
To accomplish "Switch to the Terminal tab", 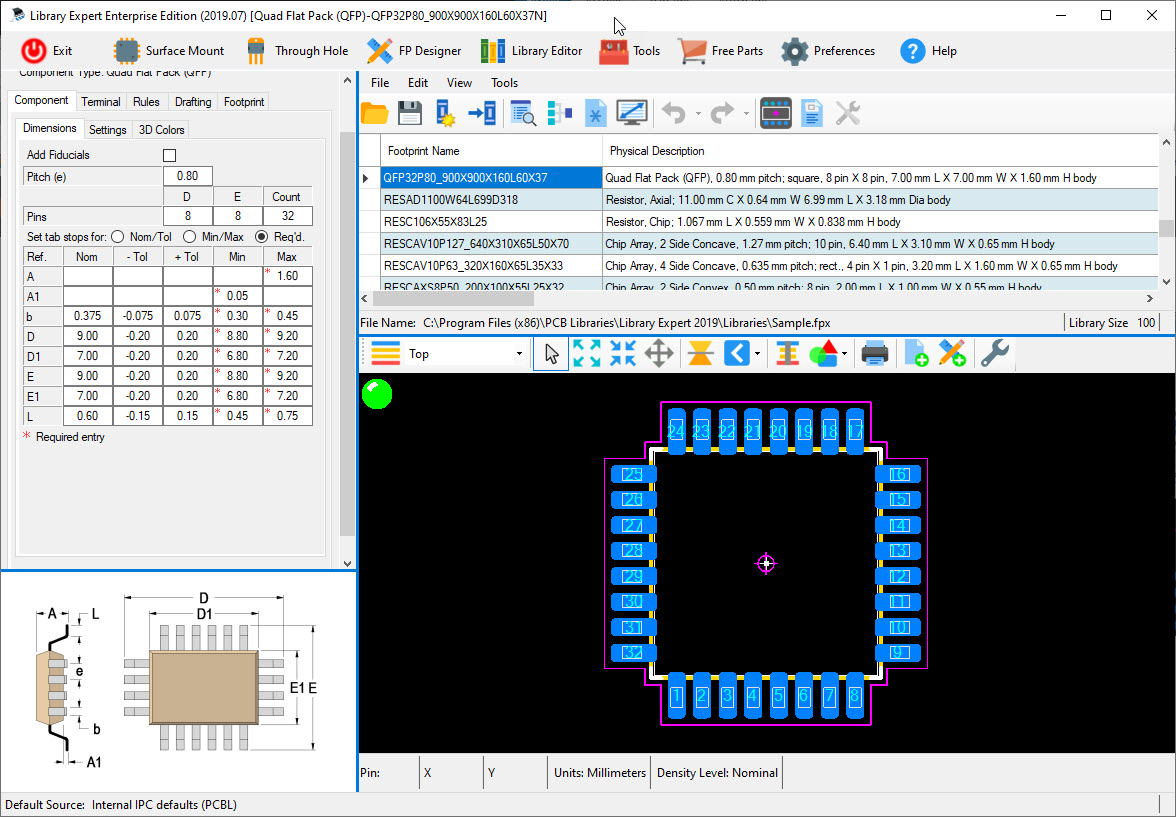I will (x=100, y=102).
